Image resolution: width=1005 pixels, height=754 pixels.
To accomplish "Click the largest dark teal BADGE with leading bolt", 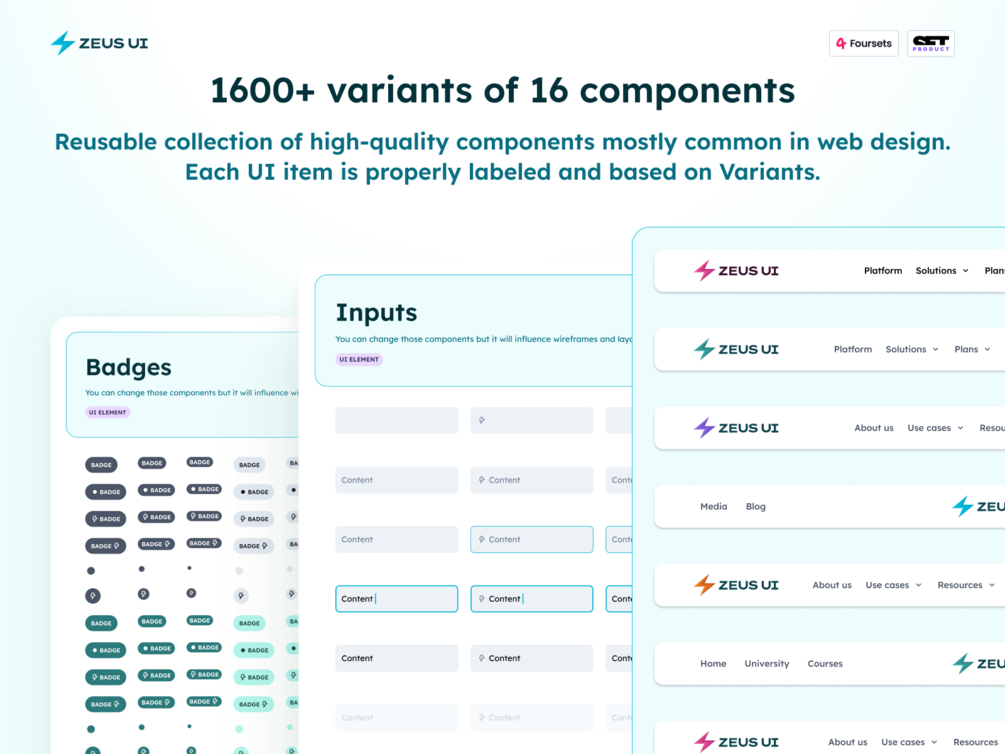I will point(106,677).
